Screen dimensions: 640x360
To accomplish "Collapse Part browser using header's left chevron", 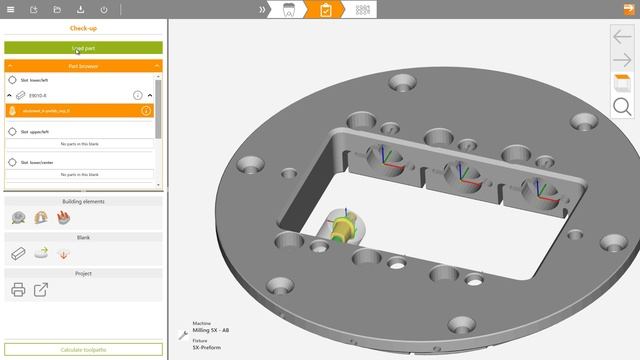I will pos(10,66).
